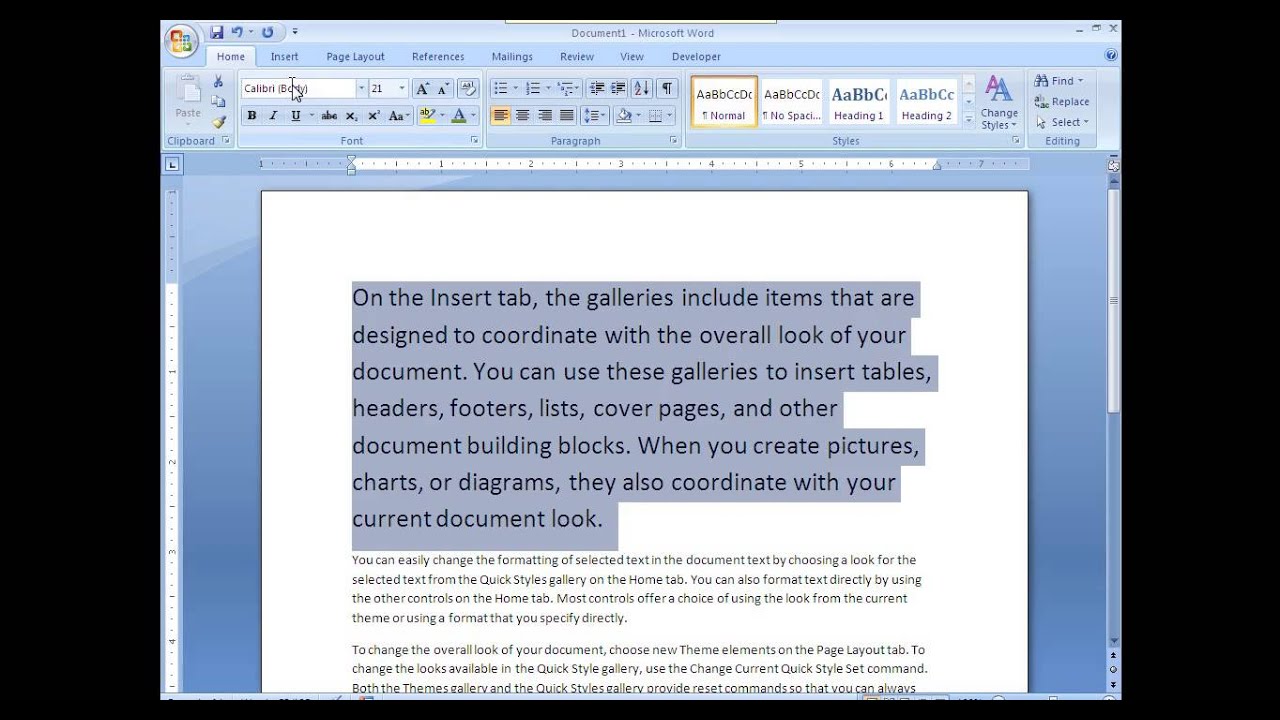Open Change Case dropdown

coord(398,116)
